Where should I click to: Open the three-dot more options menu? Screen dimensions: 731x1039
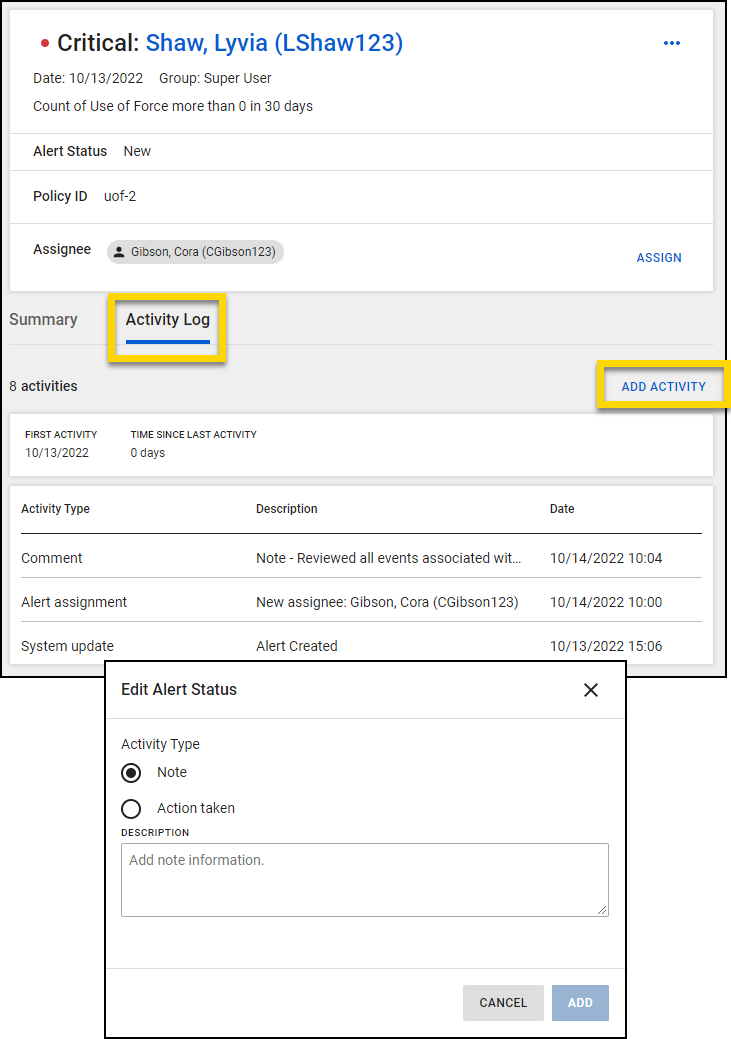(672, 43)
